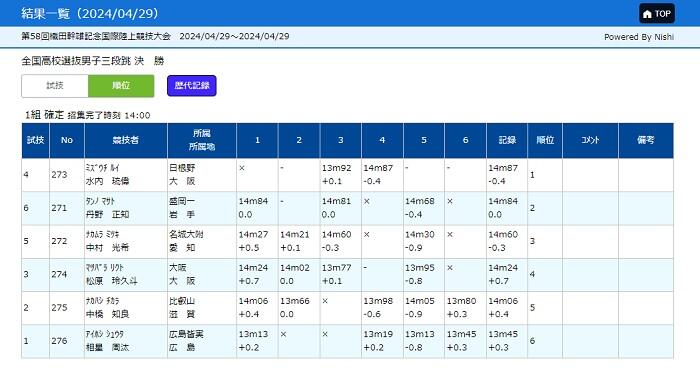The image size is (700, 381).
Task: Click attempt 3 result 13m92 +0.1
Action: pos(340,175)
